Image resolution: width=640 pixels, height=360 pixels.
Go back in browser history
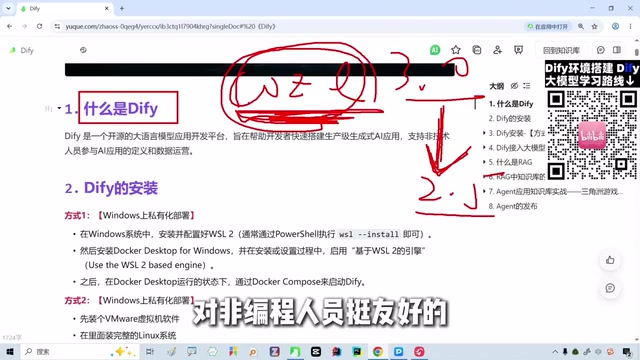point(9,26)
